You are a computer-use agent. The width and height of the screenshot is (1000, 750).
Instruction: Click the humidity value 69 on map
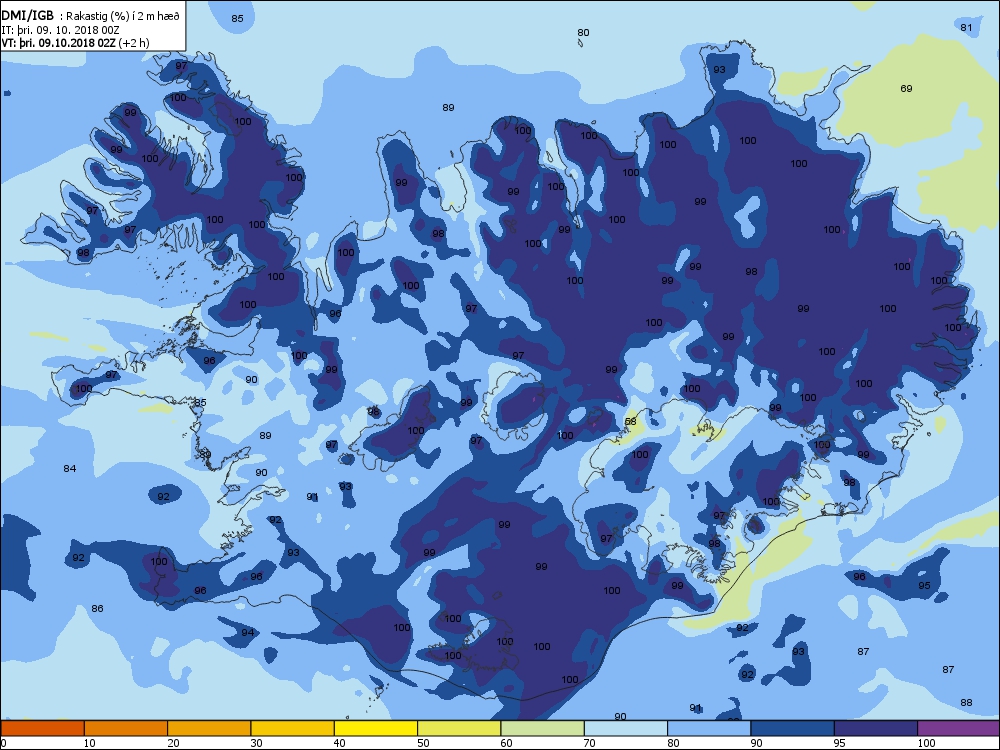tap(906, 89)
